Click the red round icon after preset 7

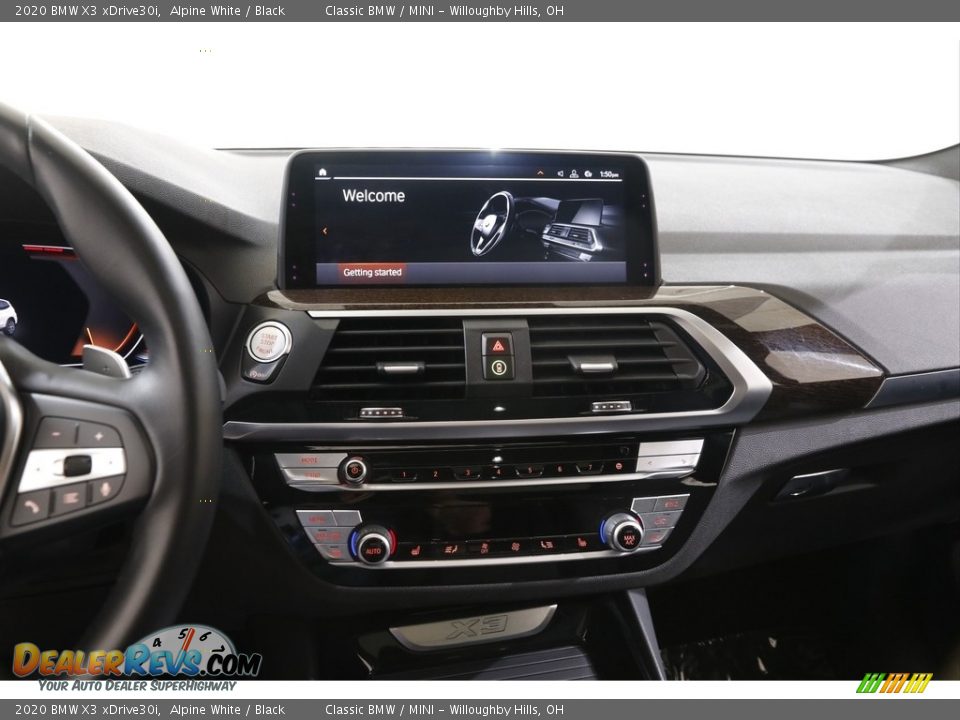[x=618, y=467]
